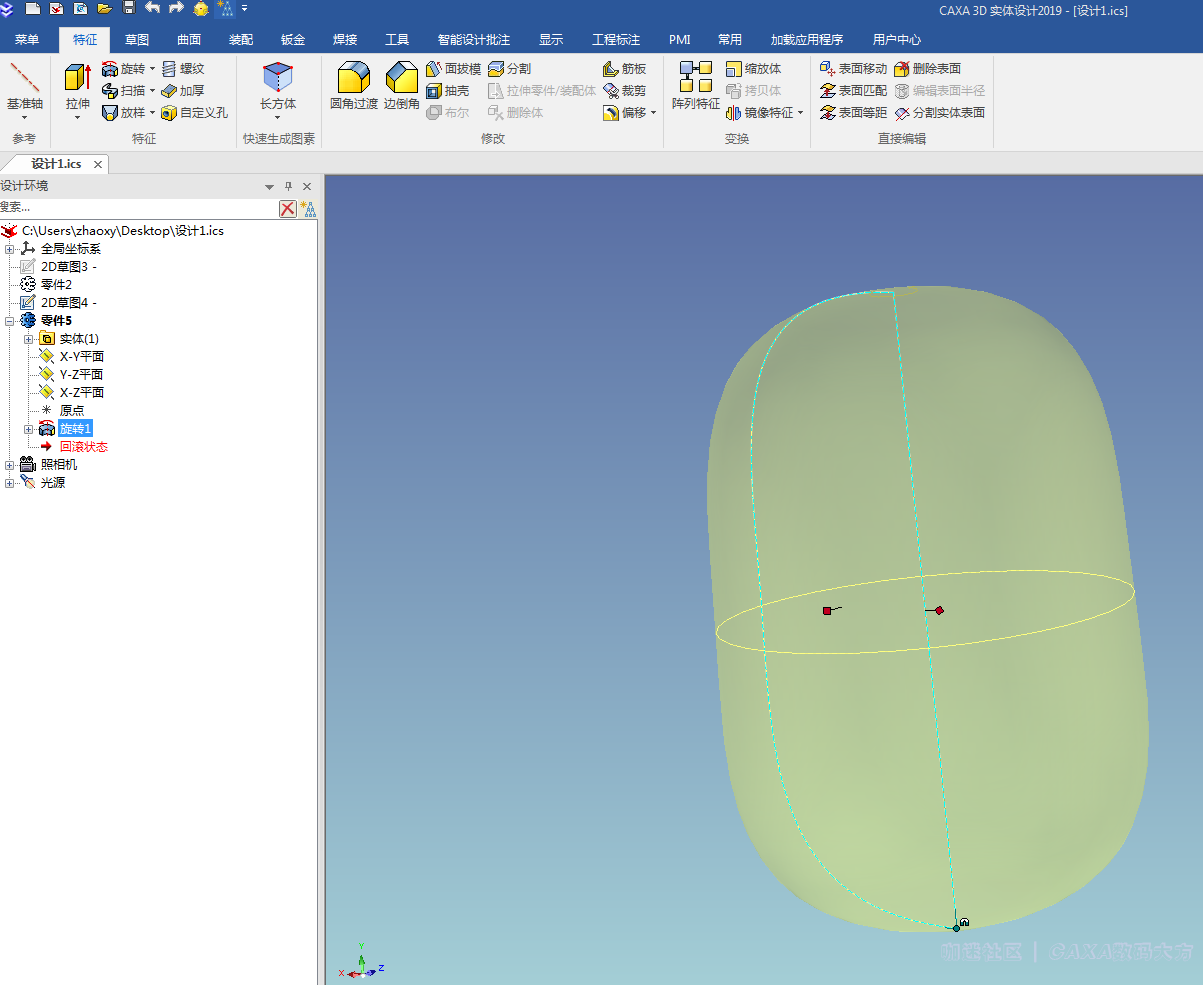1203x985 pixels.
Task: Choose the 扫描 sweep feature tool
Action: (123, 91)
